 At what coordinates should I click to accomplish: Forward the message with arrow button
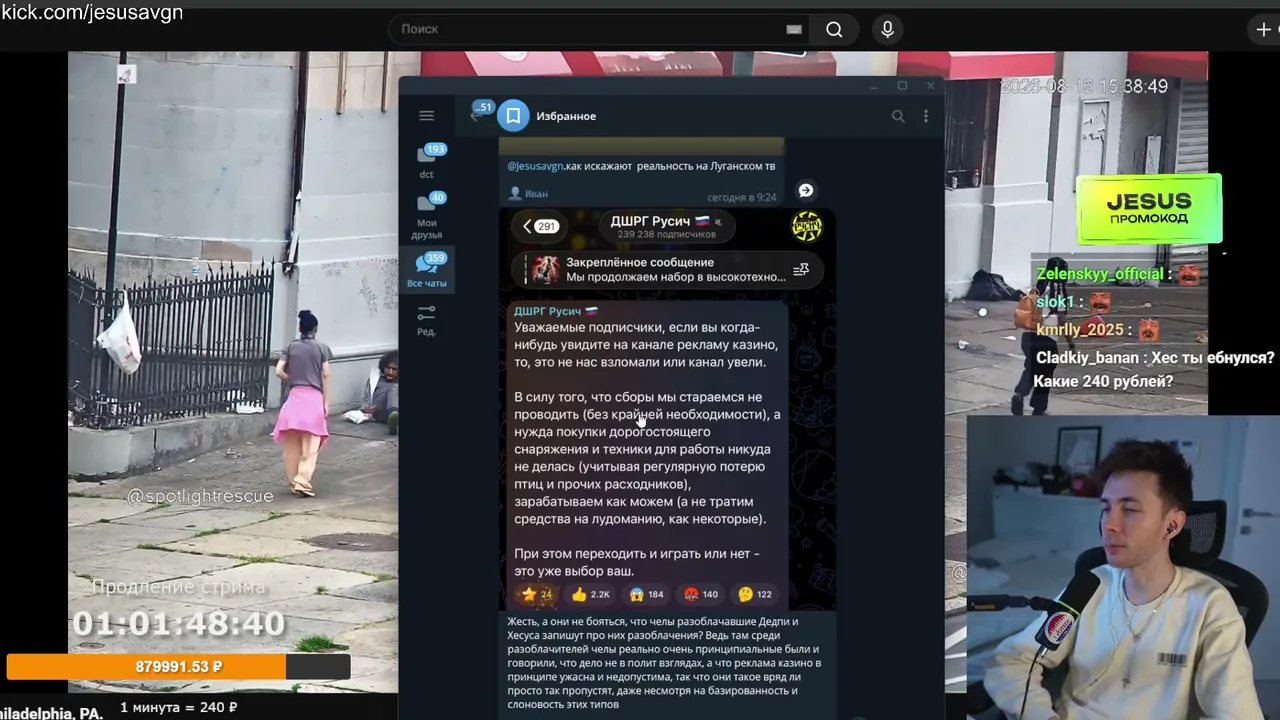click(806, 190)
